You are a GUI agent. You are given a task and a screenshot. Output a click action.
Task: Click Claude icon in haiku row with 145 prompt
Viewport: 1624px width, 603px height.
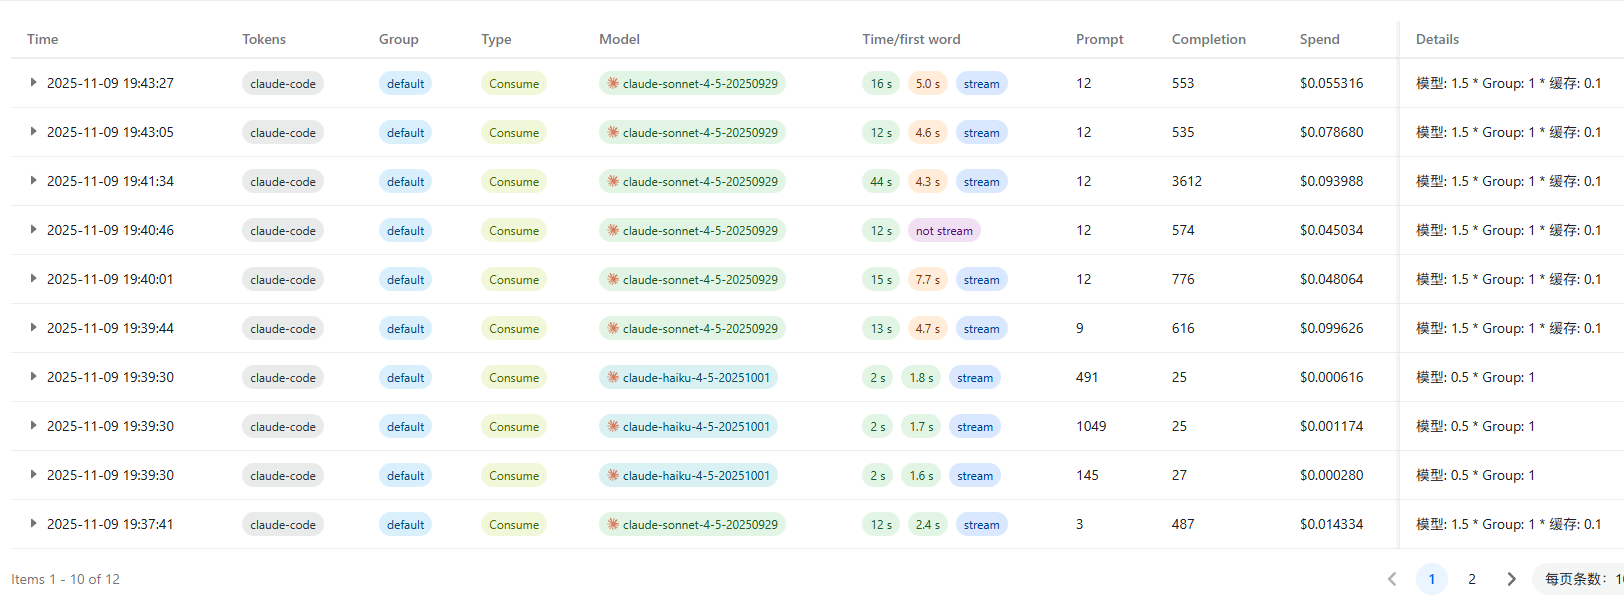click(x=613, y=475)
